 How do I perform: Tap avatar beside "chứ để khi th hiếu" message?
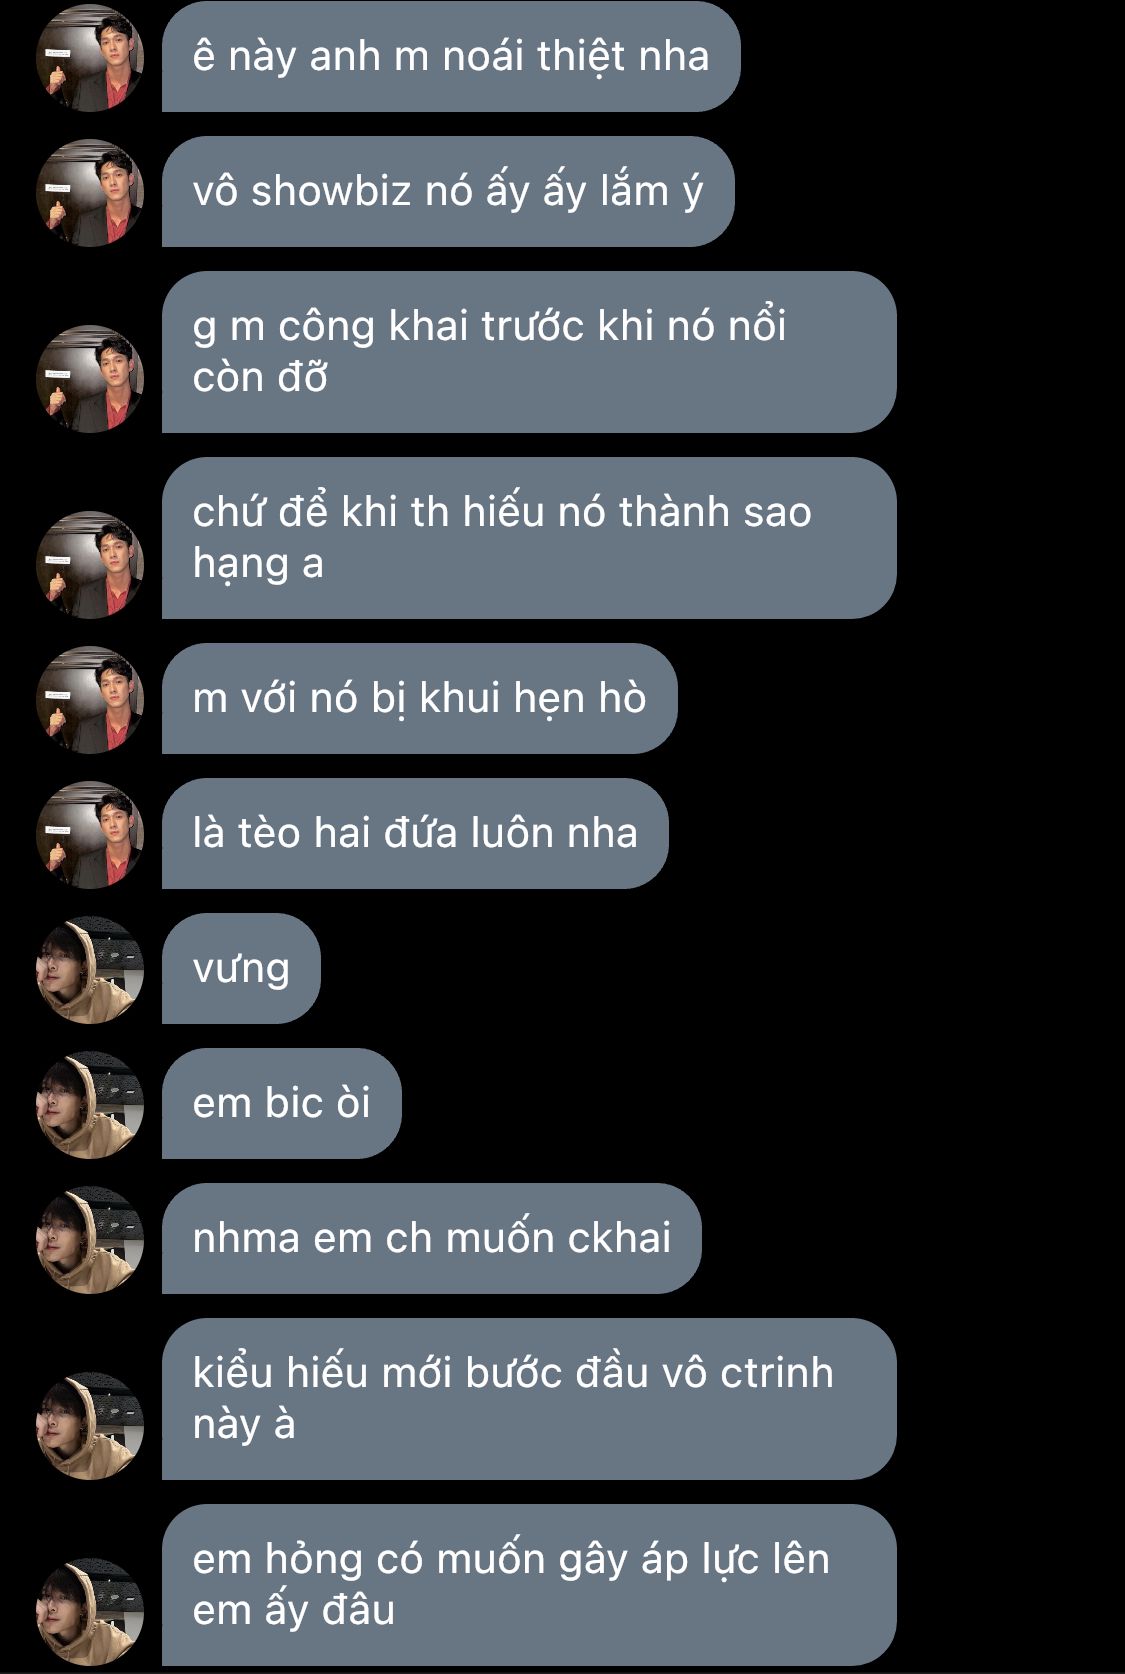pyautogui.click(x=90, y=564)
